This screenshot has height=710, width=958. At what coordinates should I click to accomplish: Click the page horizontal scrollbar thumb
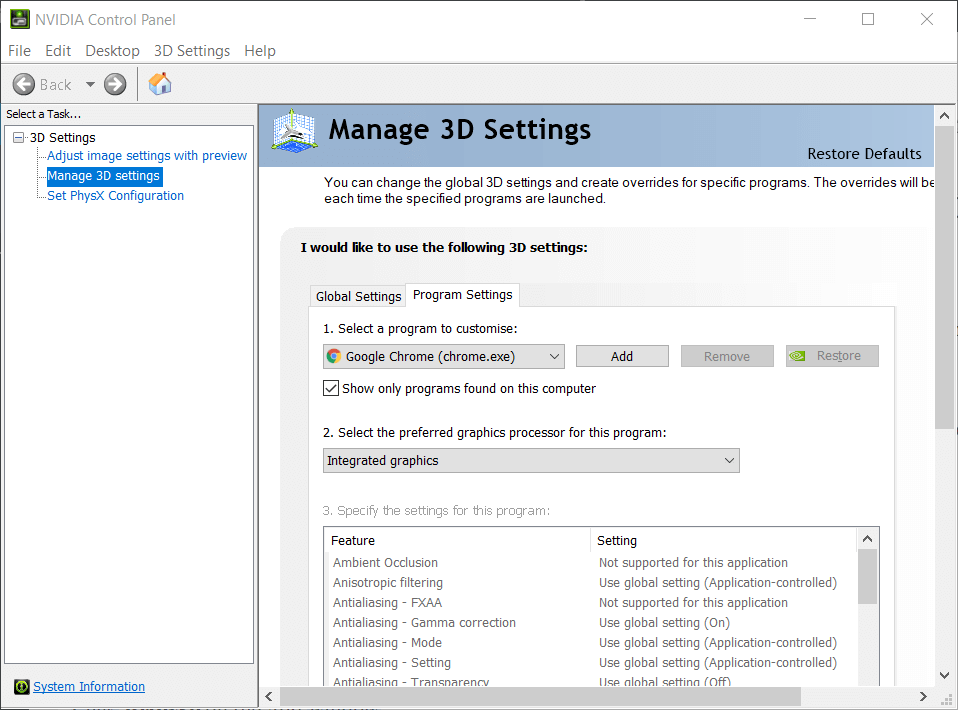[540, 696]
